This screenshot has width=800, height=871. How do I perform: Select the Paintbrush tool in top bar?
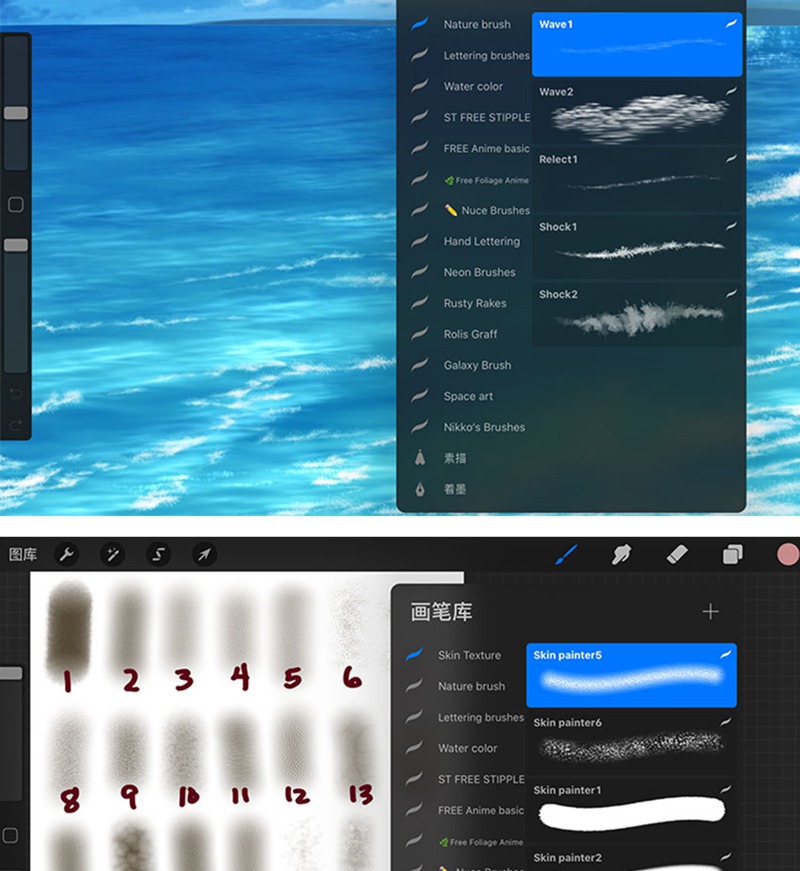click(x=566, y=554)
